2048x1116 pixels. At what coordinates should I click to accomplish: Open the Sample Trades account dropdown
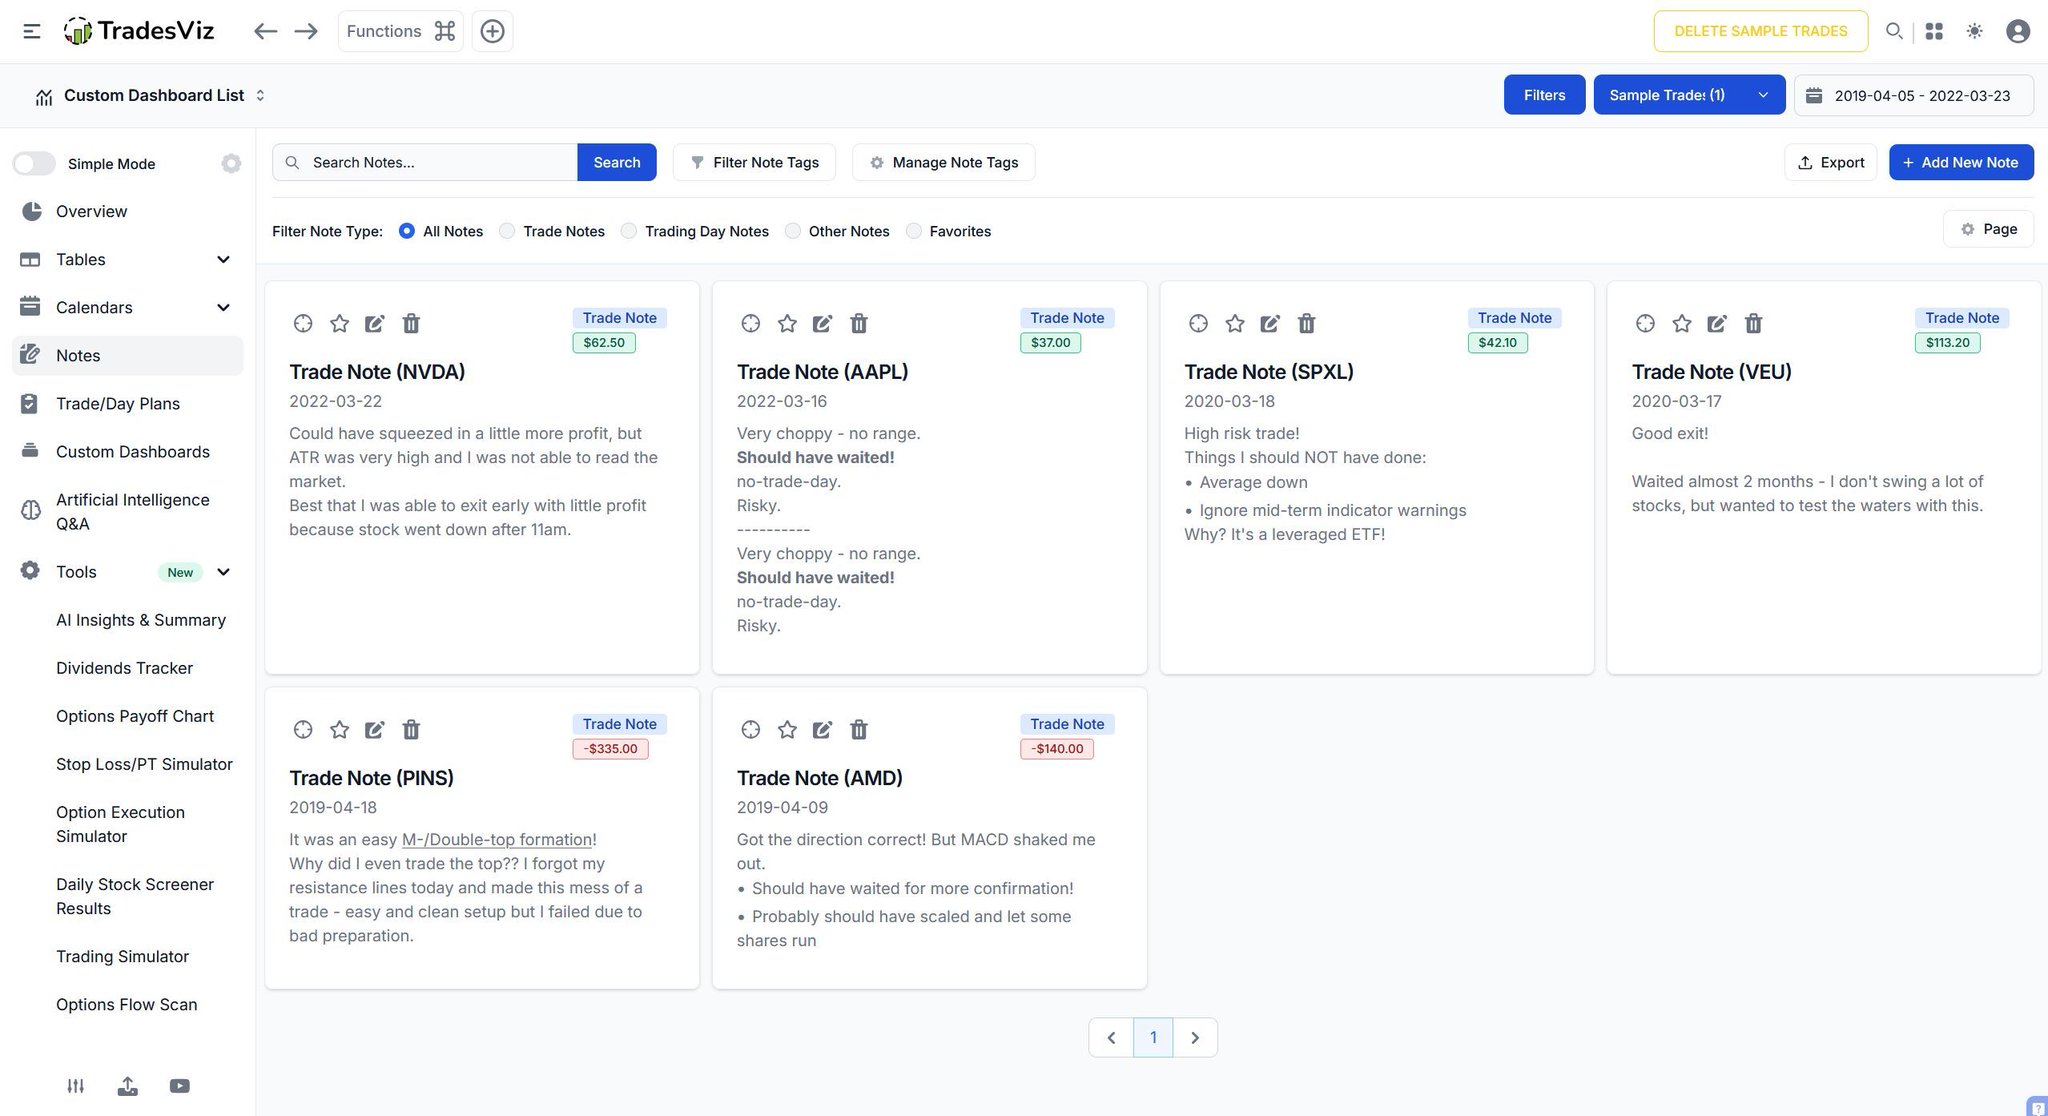[1688, 95]
